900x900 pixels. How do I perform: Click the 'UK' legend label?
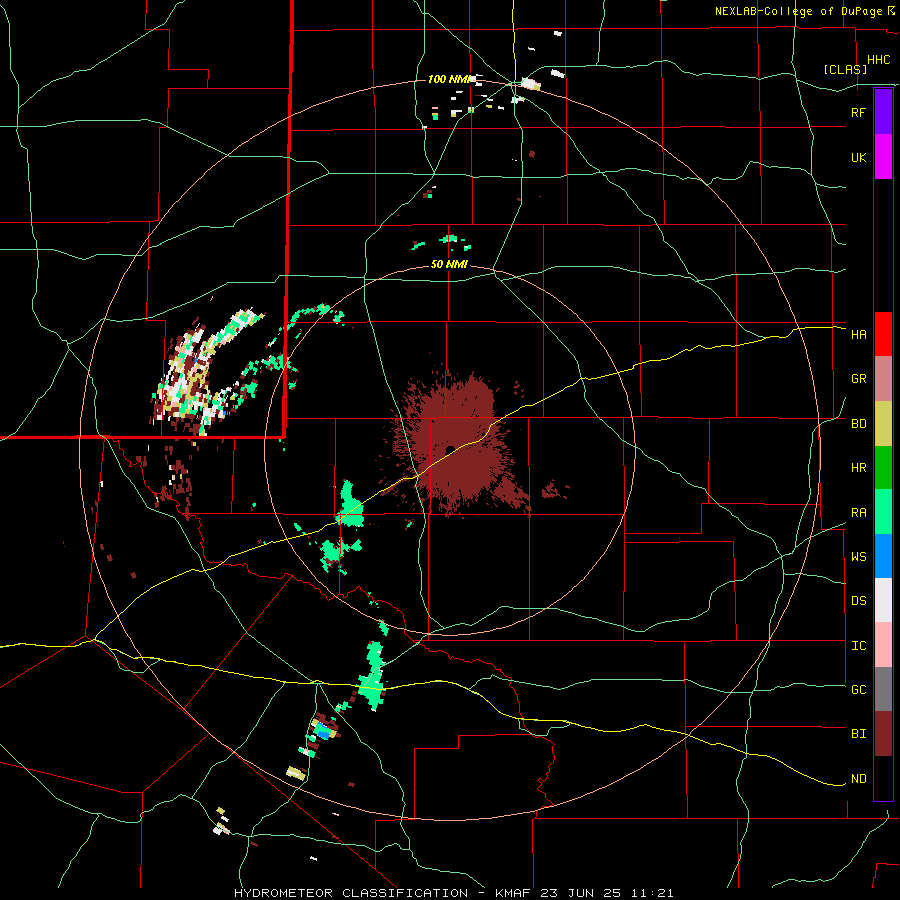coord(858,157)
